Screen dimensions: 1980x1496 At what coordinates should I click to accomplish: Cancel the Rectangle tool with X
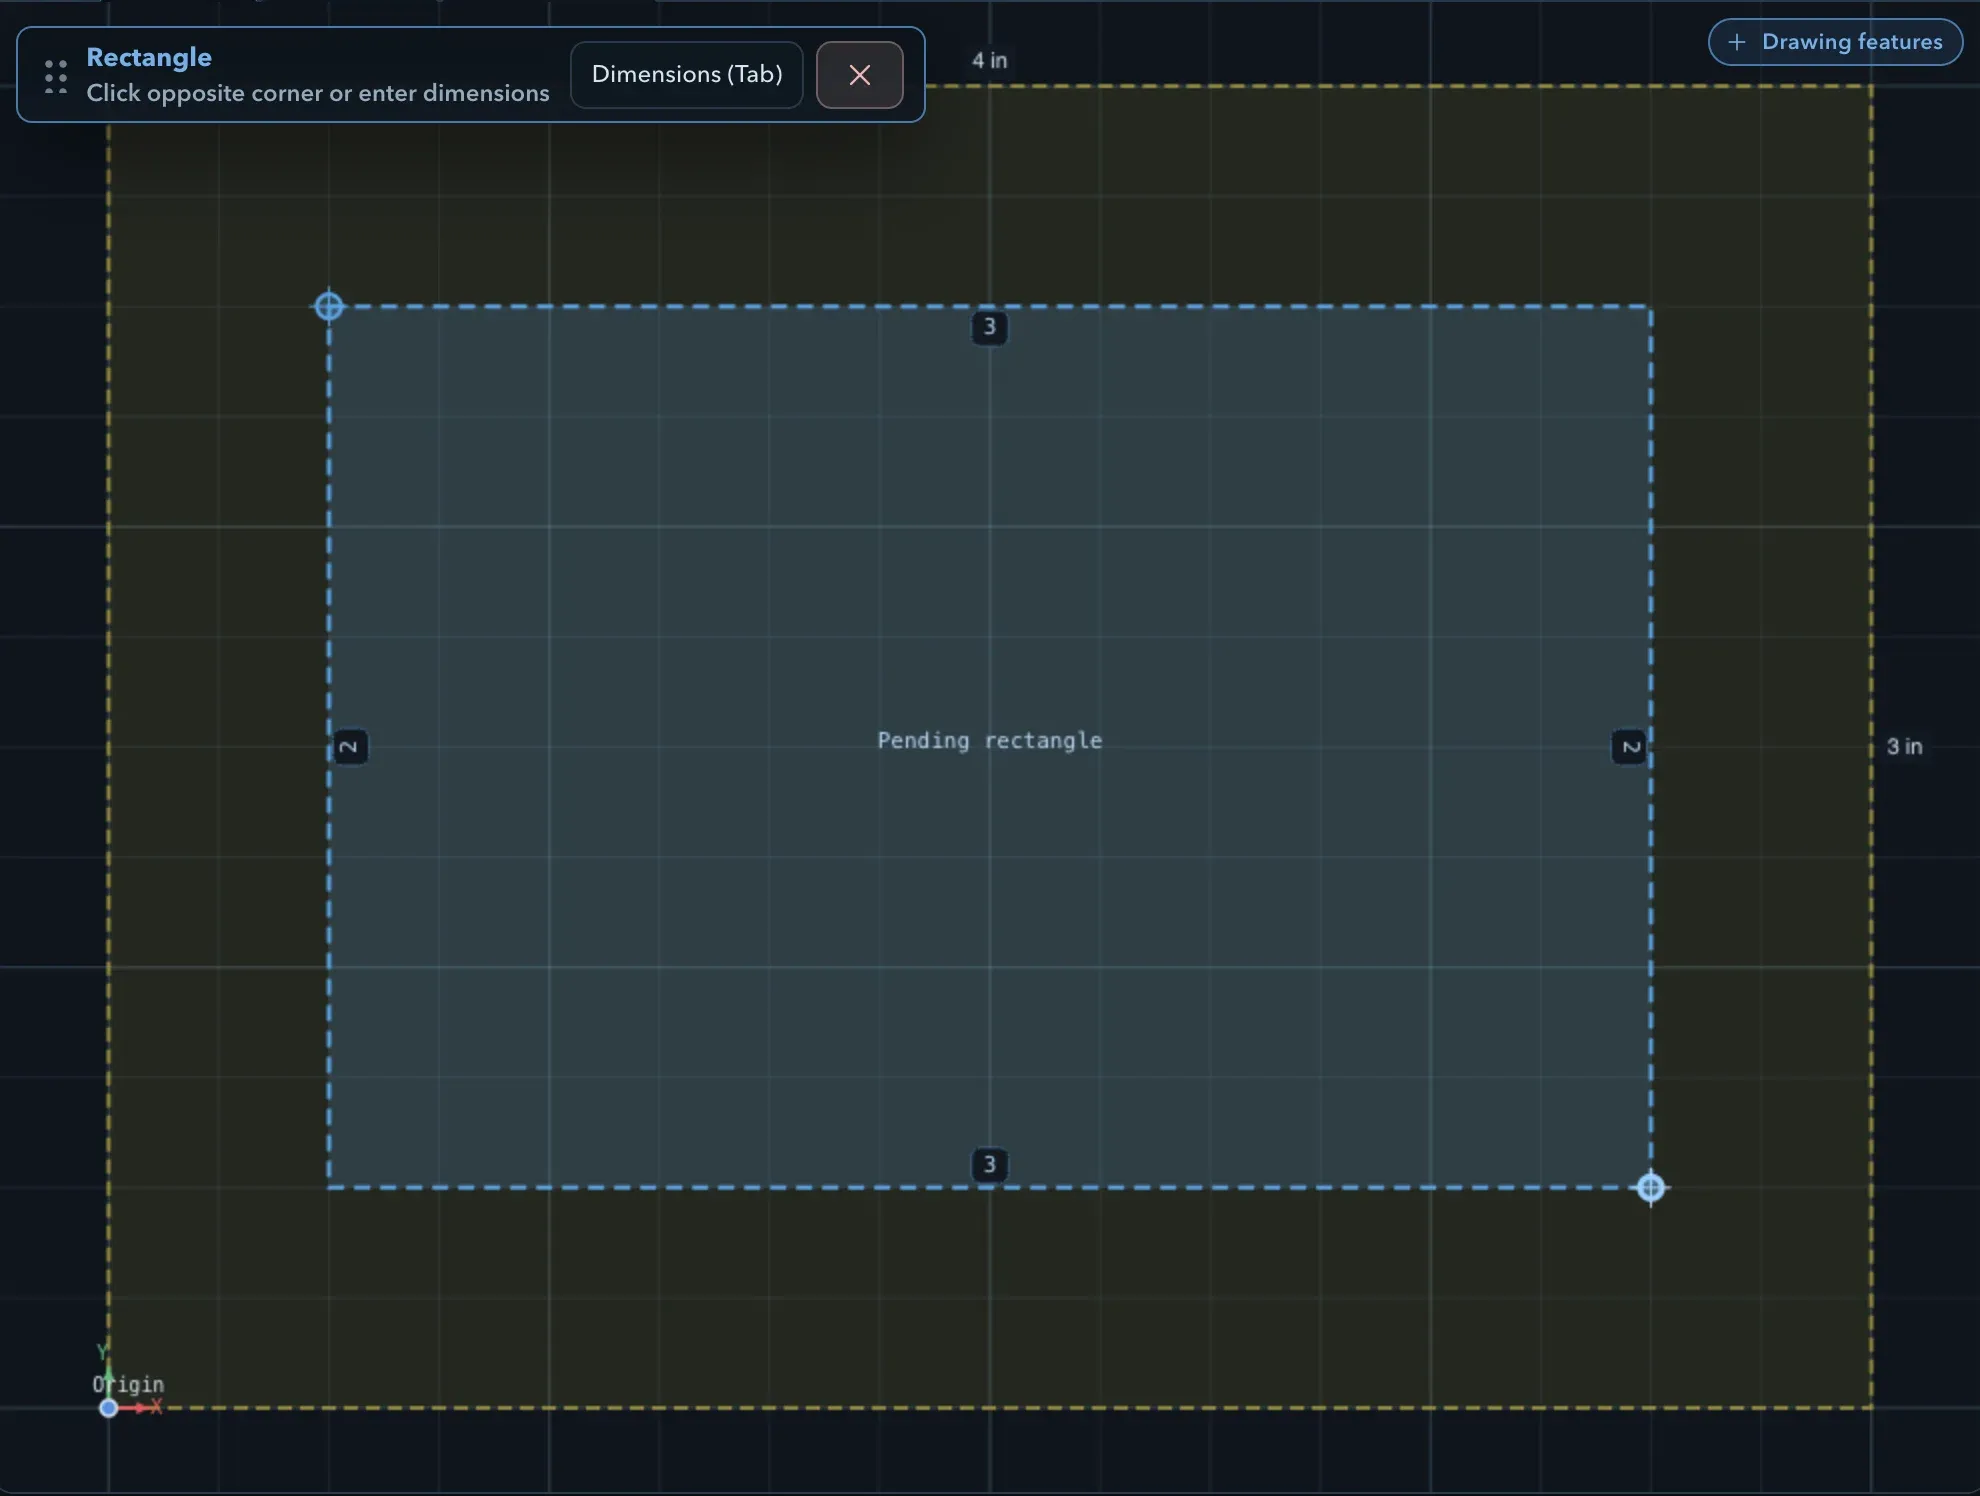860,75
